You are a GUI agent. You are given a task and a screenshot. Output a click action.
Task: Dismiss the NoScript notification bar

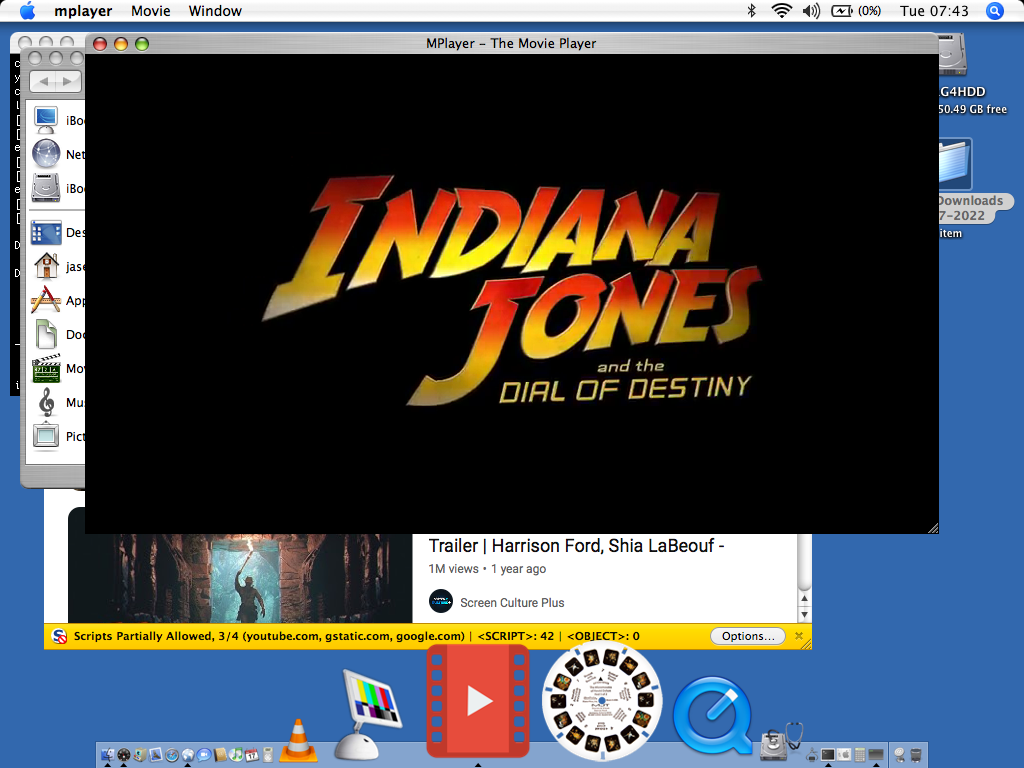tap(799, 635)
